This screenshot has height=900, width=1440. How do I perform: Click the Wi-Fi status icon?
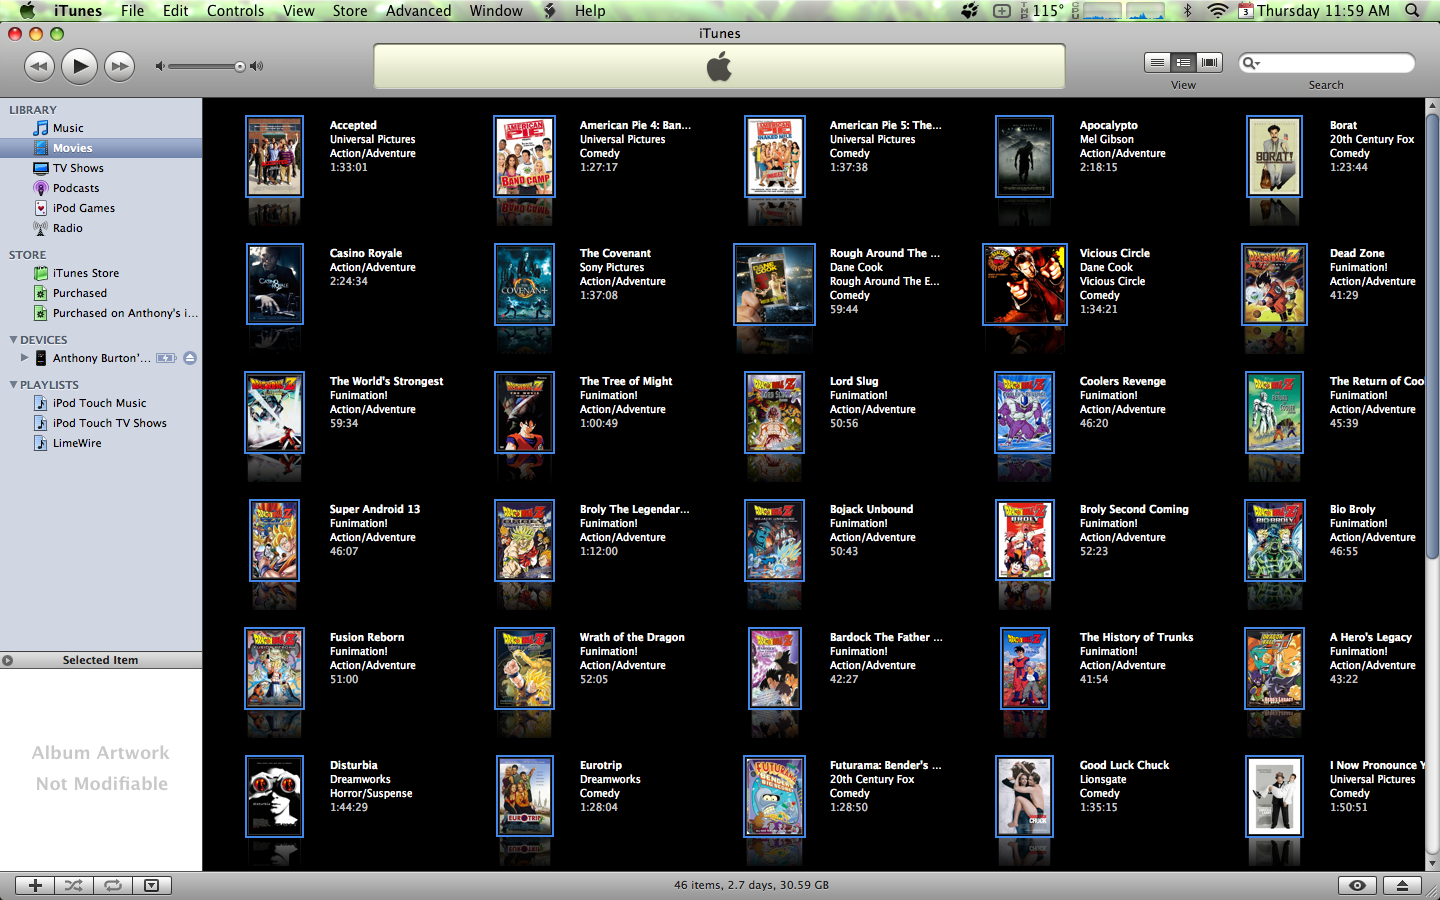(x=1217, y=10)
